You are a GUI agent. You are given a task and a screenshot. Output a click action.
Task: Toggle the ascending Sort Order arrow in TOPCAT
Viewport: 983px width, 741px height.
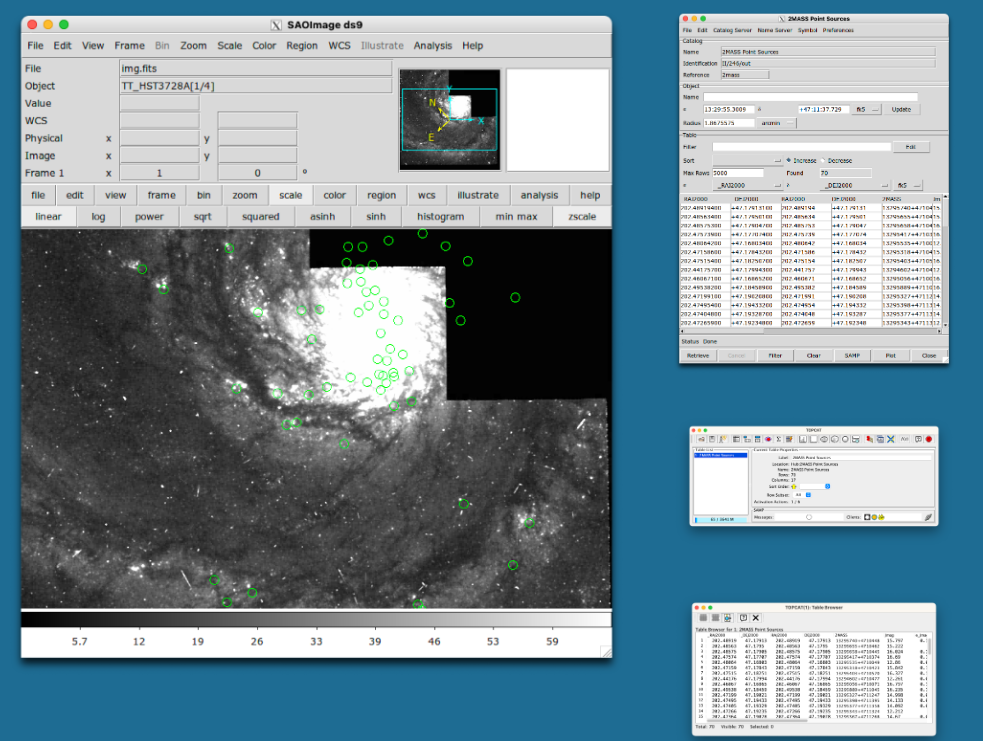(794, 485)
